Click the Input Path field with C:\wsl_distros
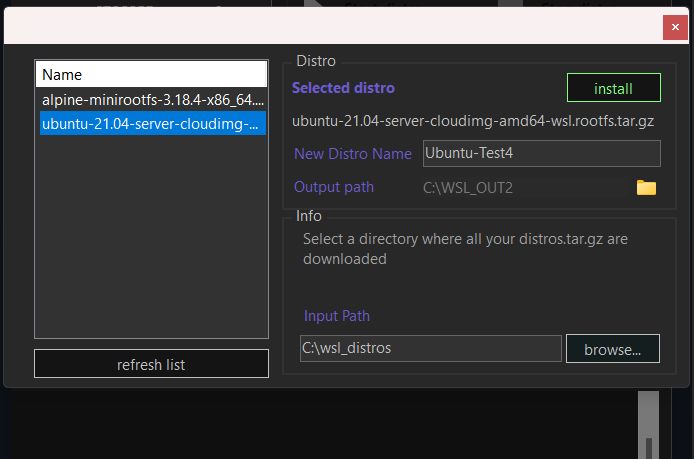 [430, 349]
